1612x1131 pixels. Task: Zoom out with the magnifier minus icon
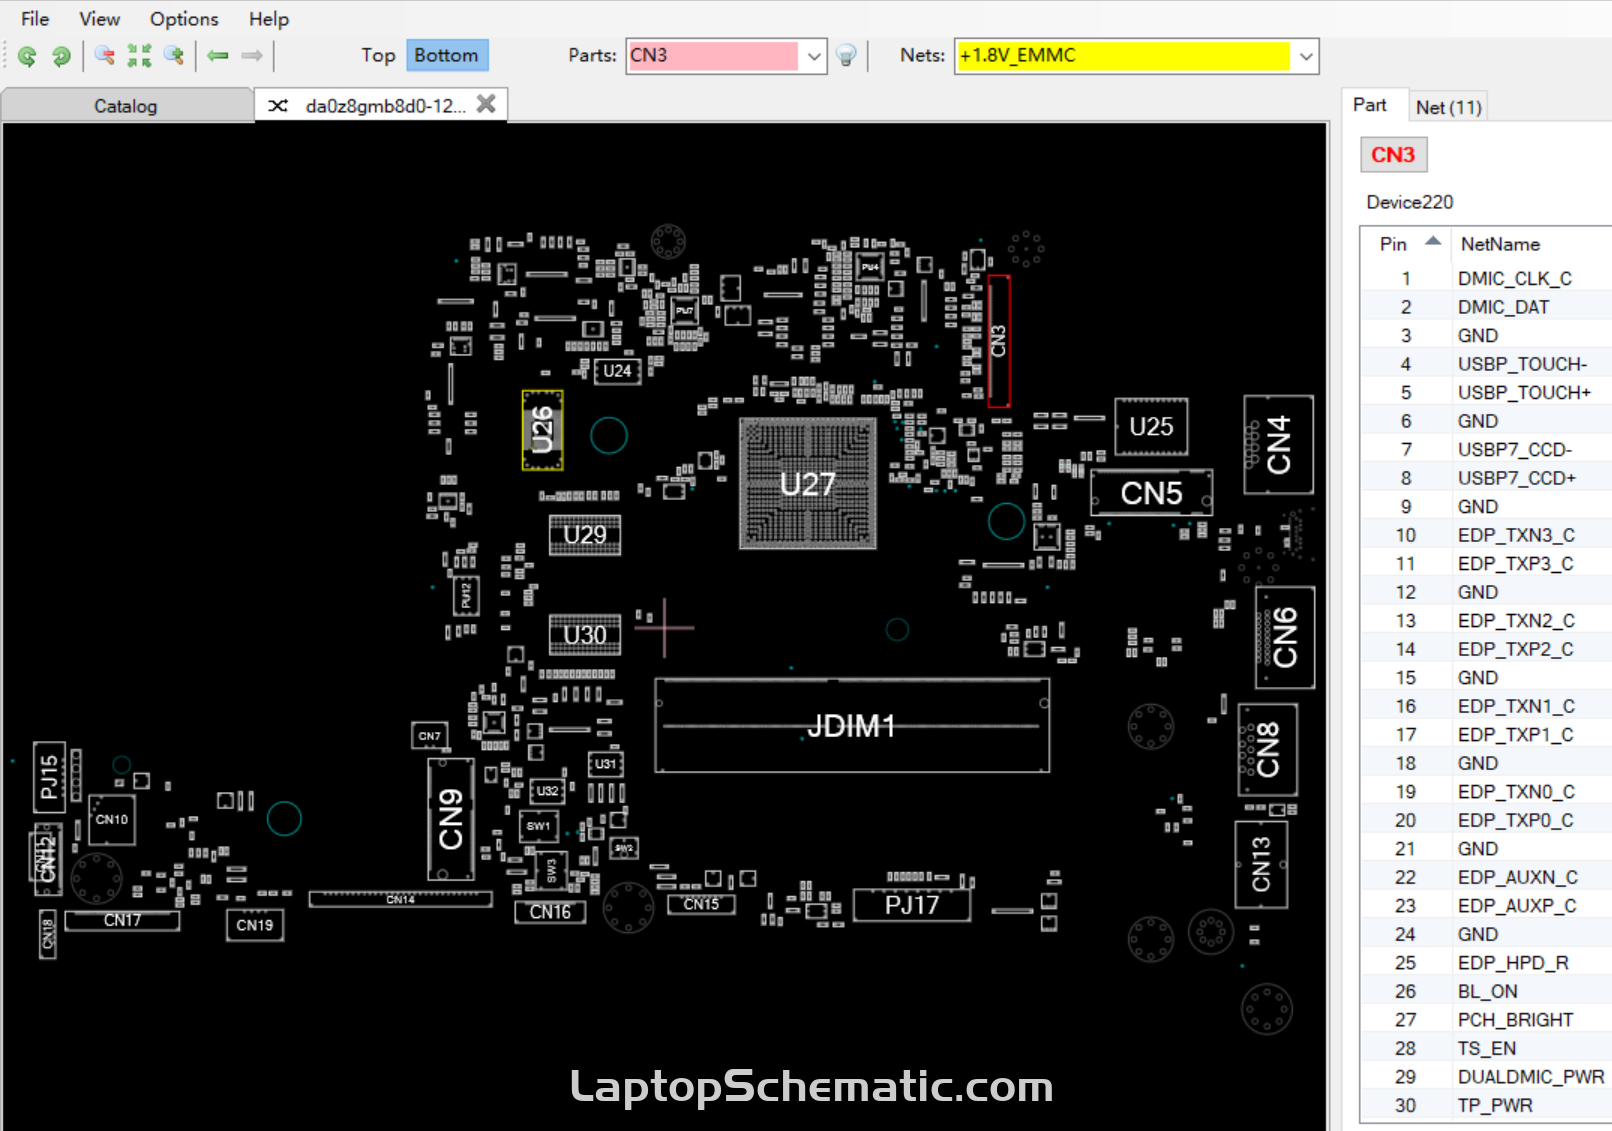tap(104, 56)
